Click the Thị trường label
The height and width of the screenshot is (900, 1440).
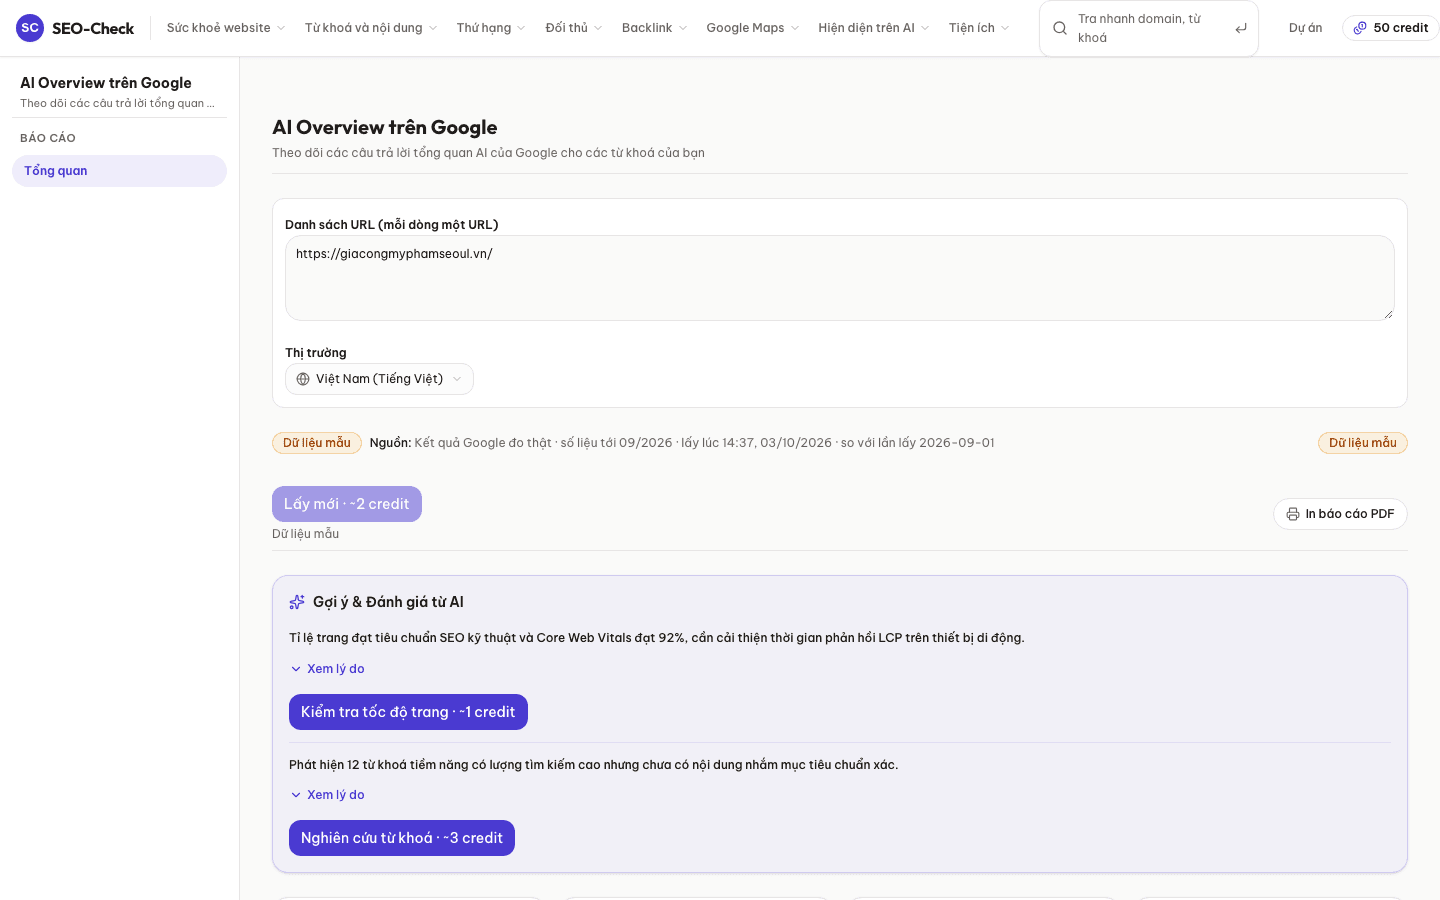tap(316, 353)
